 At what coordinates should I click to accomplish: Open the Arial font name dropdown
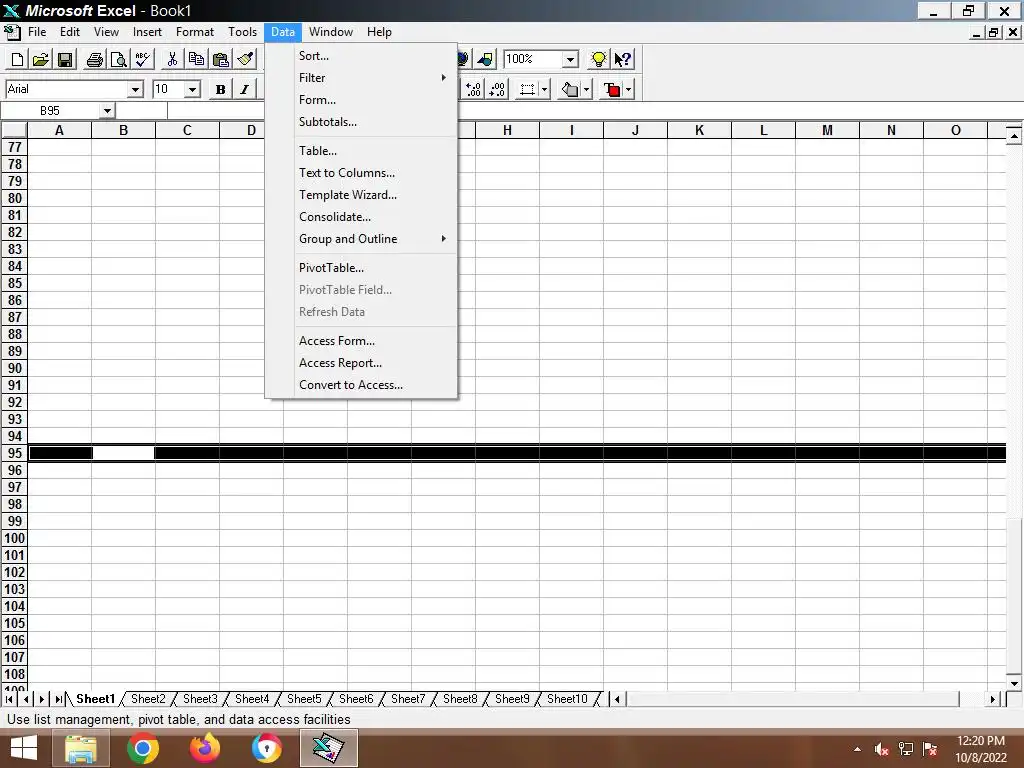pos(135,89)
